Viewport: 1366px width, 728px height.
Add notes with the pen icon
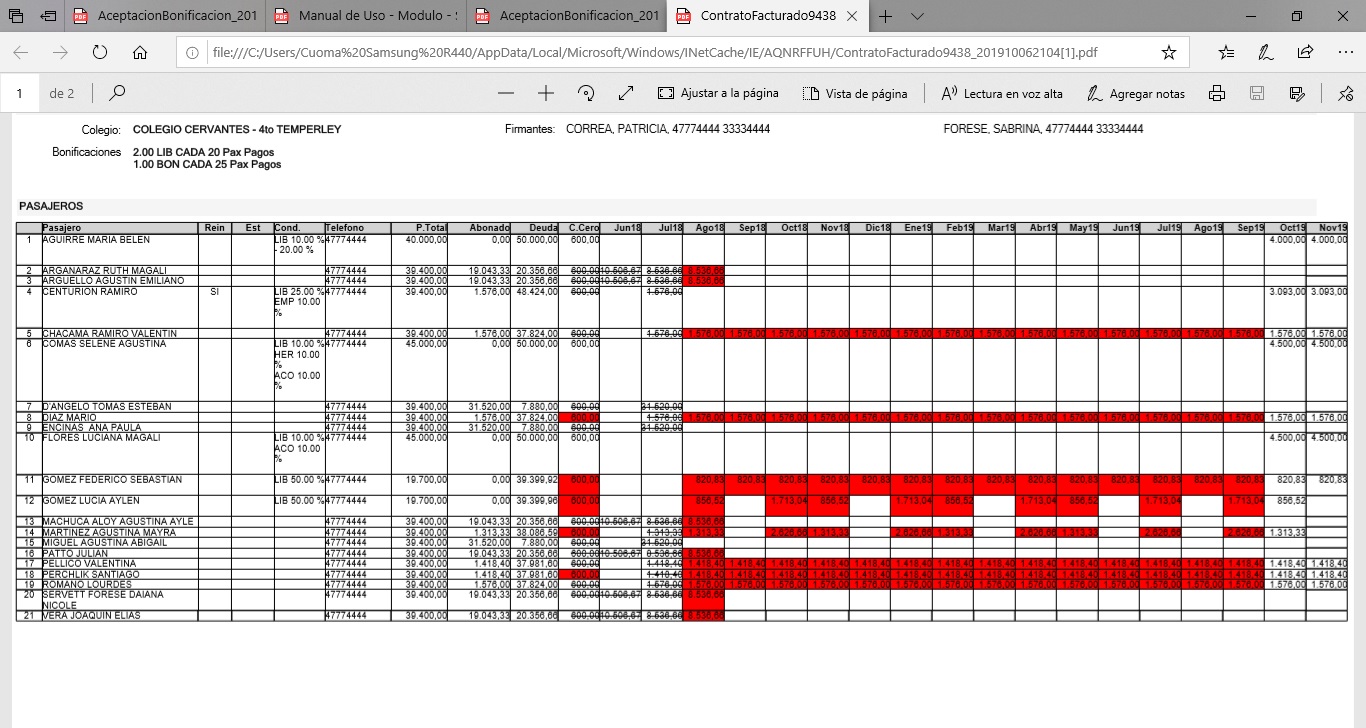point(1266,53)
